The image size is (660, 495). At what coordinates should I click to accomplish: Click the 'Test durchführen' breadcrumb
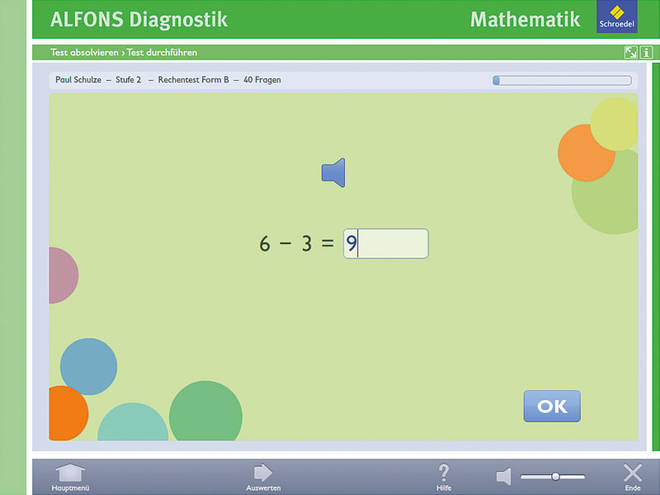[162, 53]
